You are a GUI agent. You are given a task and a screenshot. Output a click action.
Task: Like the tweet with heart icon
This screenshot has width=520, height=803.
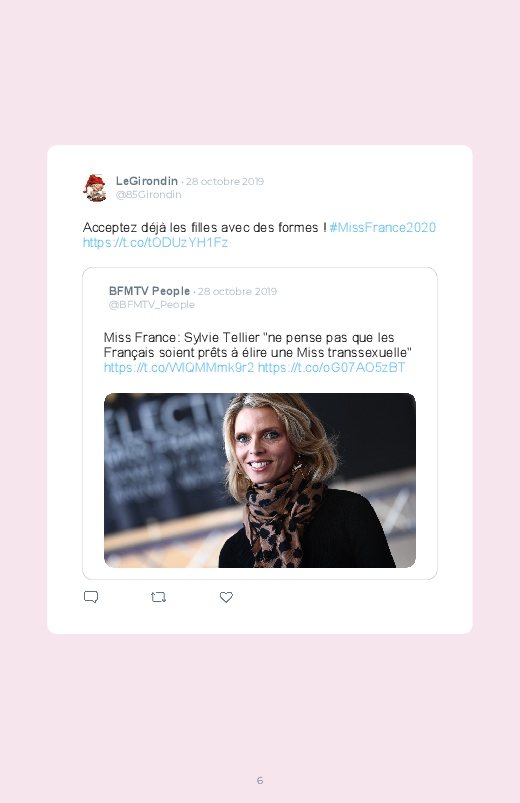click(226, 597)
